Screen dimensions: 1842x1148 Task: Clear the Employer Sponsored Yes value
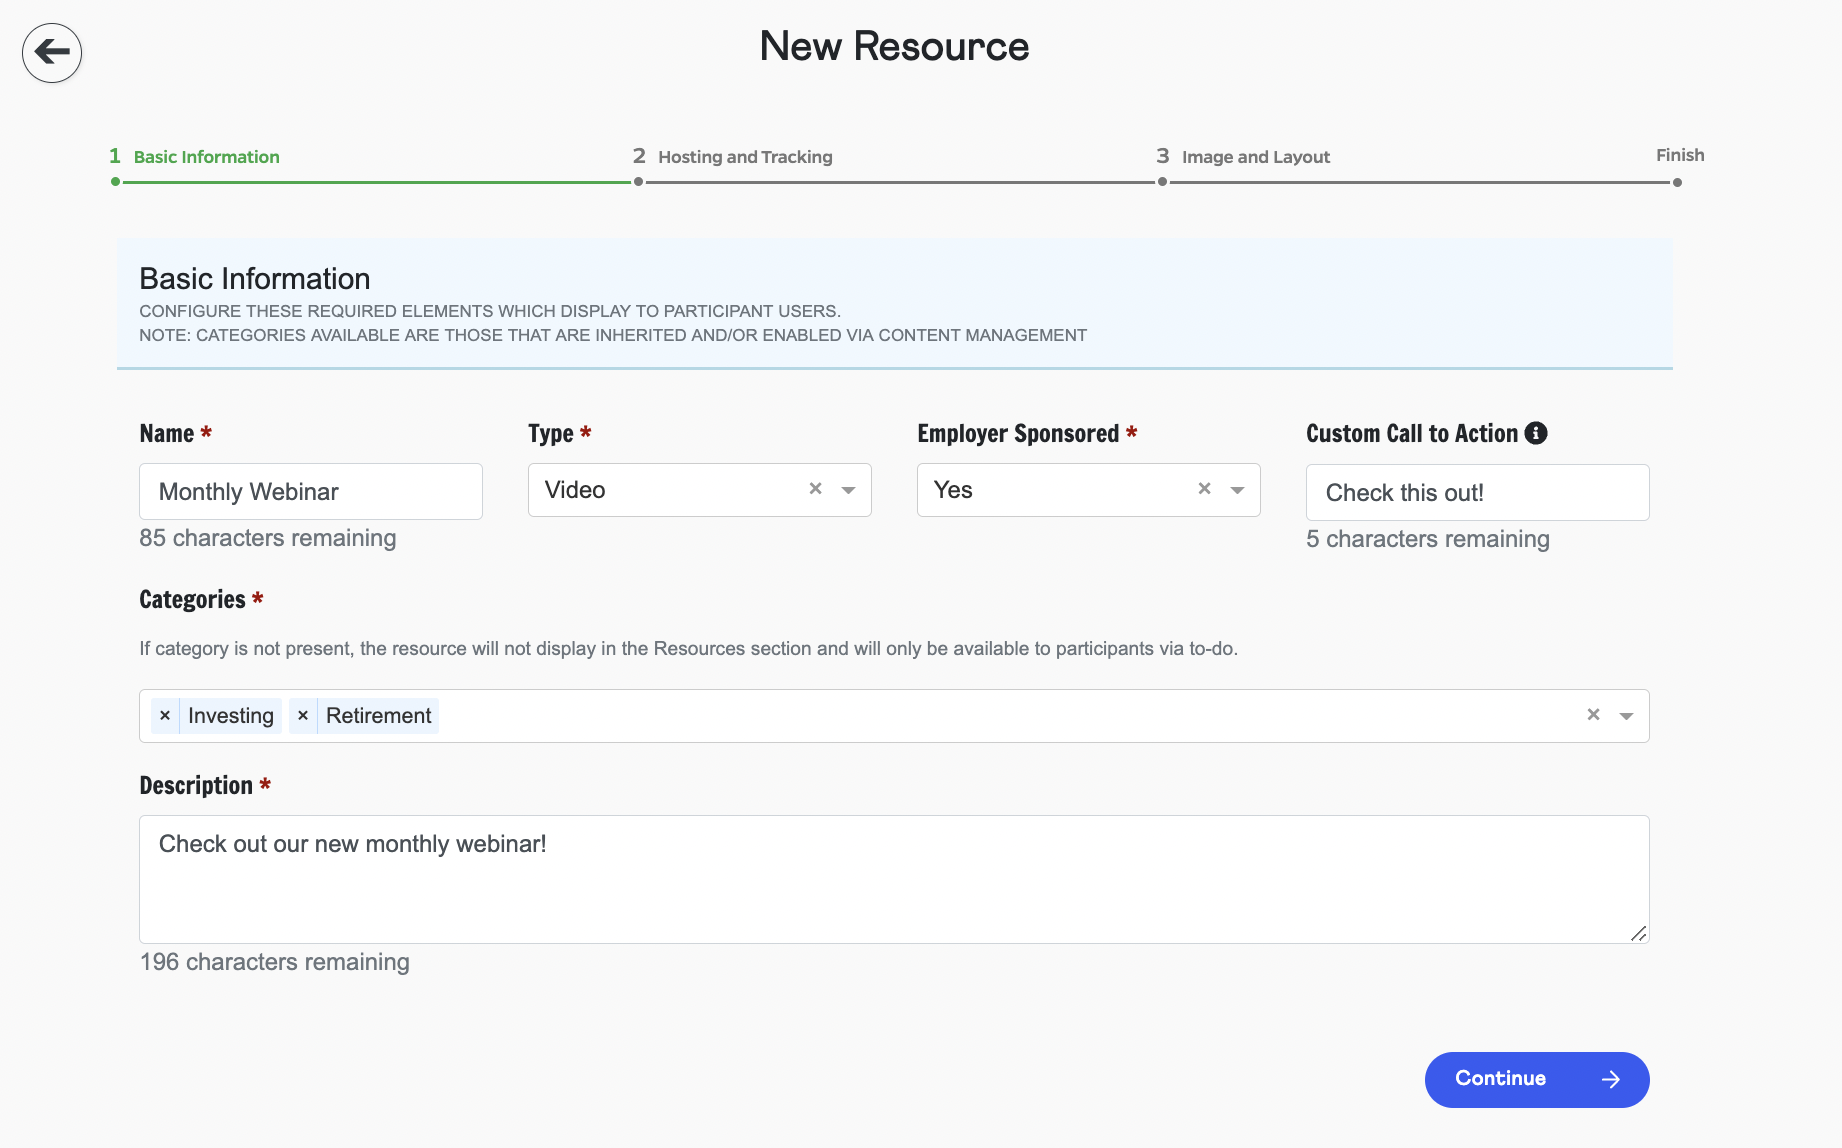pos(1204,489)
